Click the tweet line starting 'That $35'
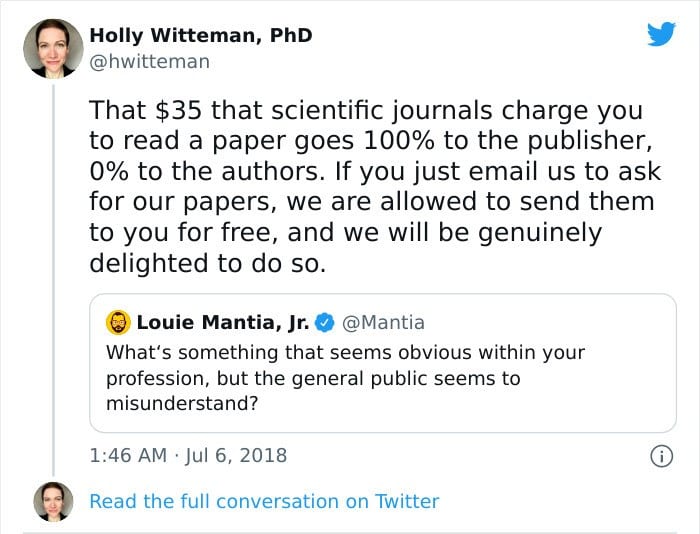 coord(366,111)
